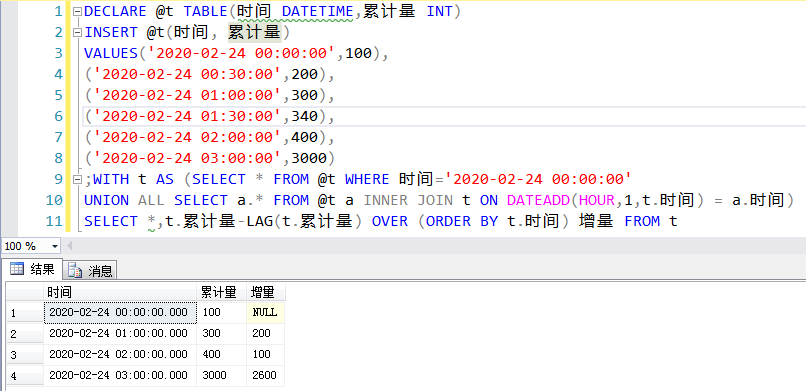The width and height of the screenshot is (806, 391).
Task: Click cell 2020-02-24 03:00:00.000 in results
Action: [x=120, y=376]
